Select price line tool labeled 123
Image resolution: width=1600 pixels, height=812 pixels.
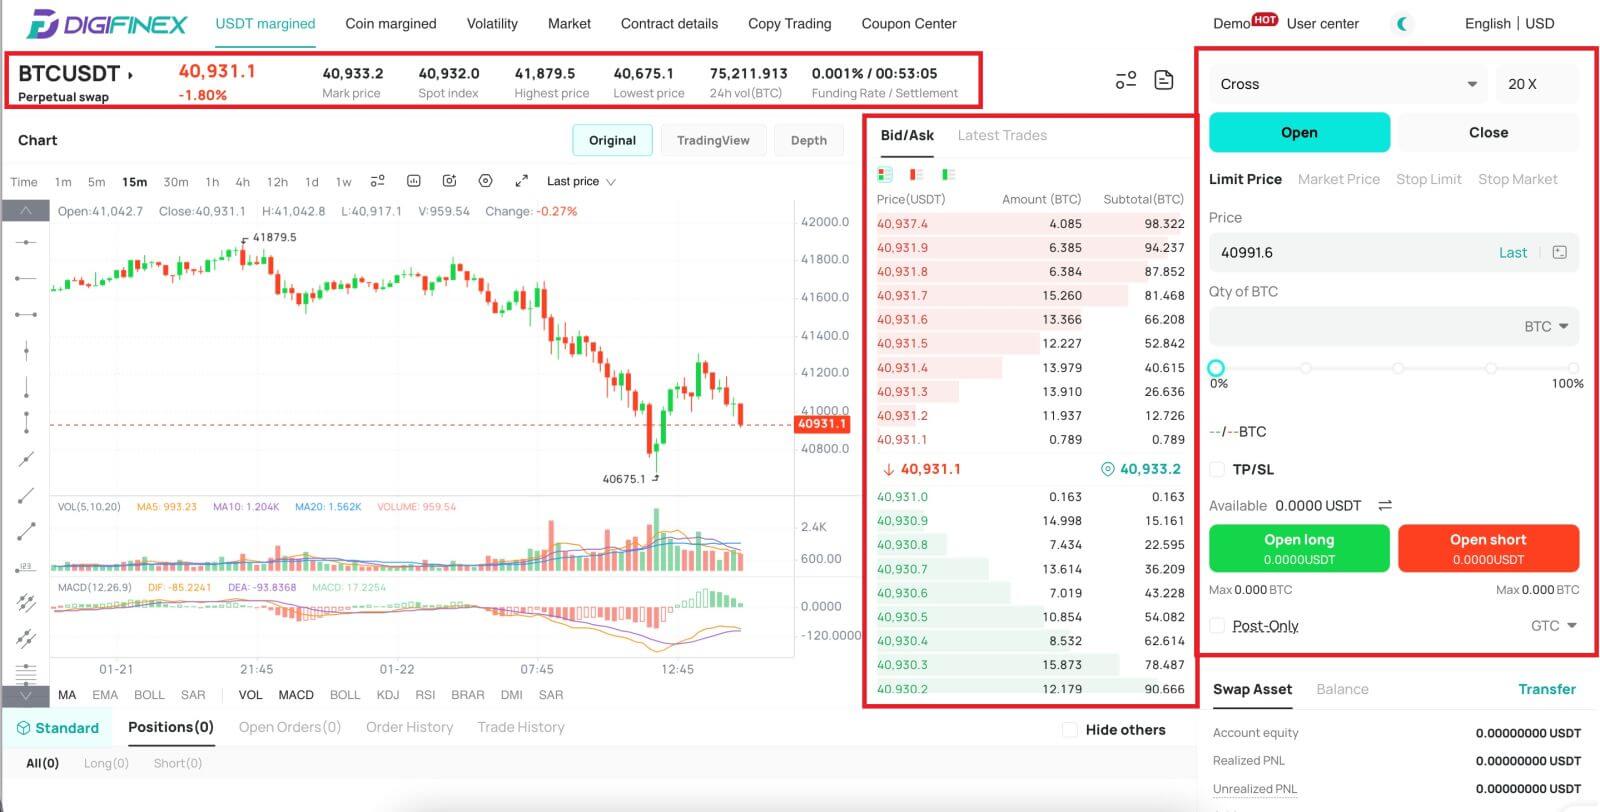tap(26, 567)
